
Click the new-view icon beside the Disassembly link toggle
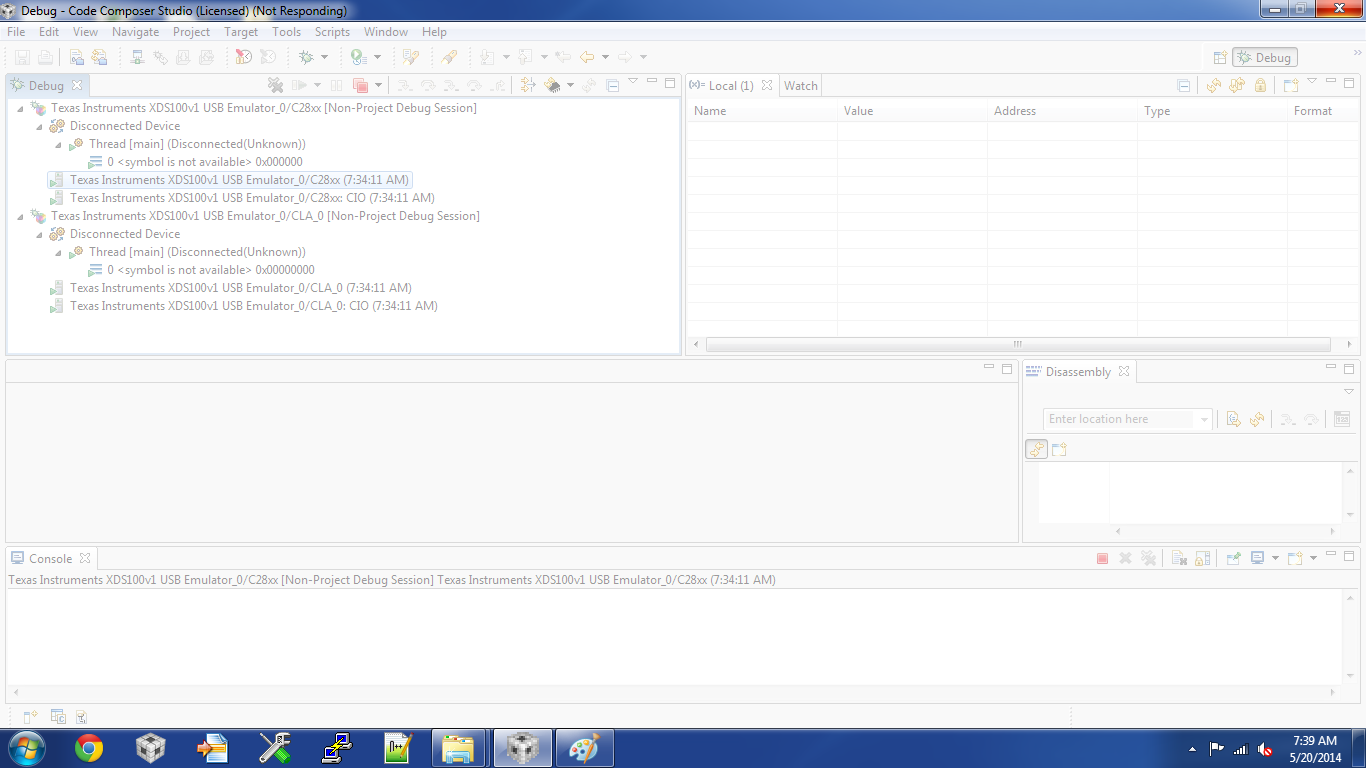1059,449
